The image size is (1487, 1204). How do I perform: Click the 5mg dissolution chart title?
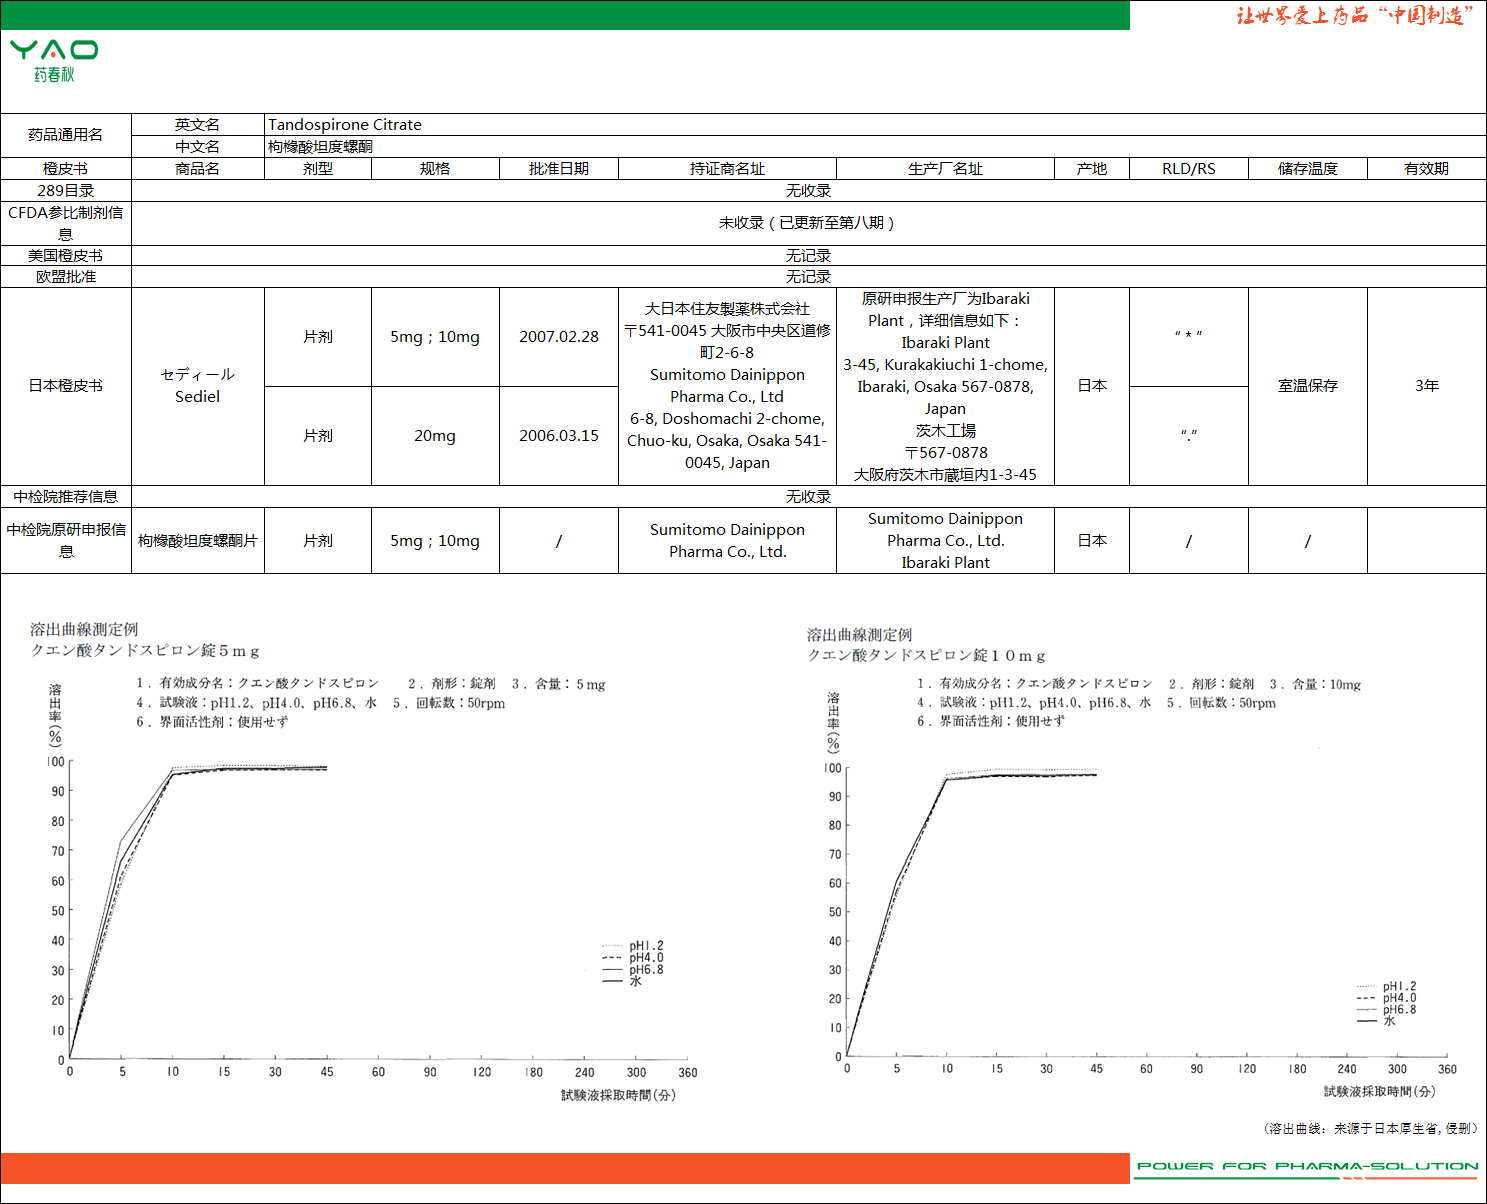coord(145,640)
